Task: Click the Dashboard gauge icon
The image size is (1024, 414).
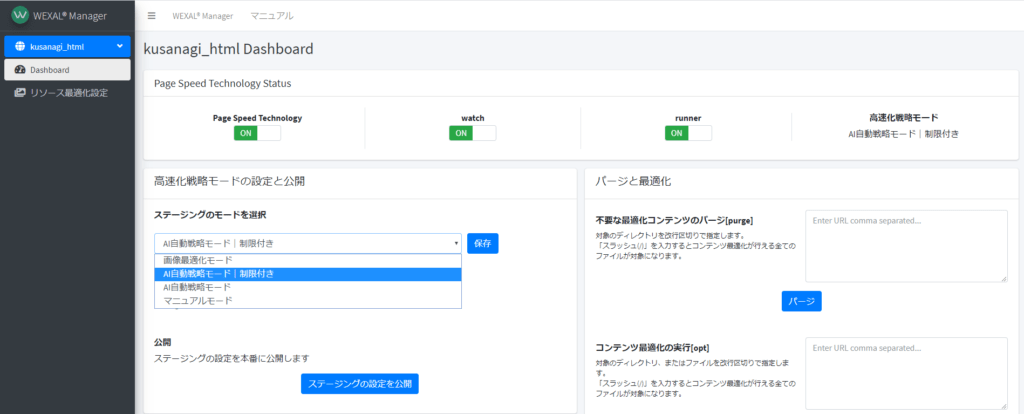Action: click(x=19, y=69)
